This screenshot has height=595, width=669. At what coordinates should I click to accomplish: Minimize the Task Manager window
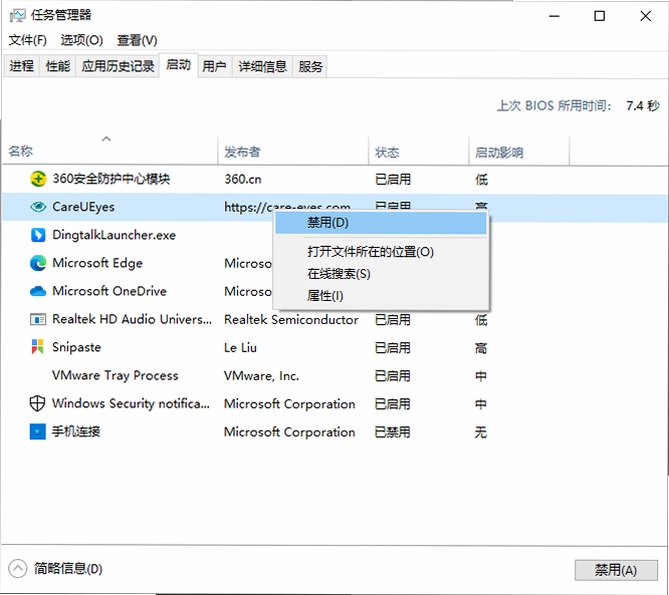[x=554, y=16]
